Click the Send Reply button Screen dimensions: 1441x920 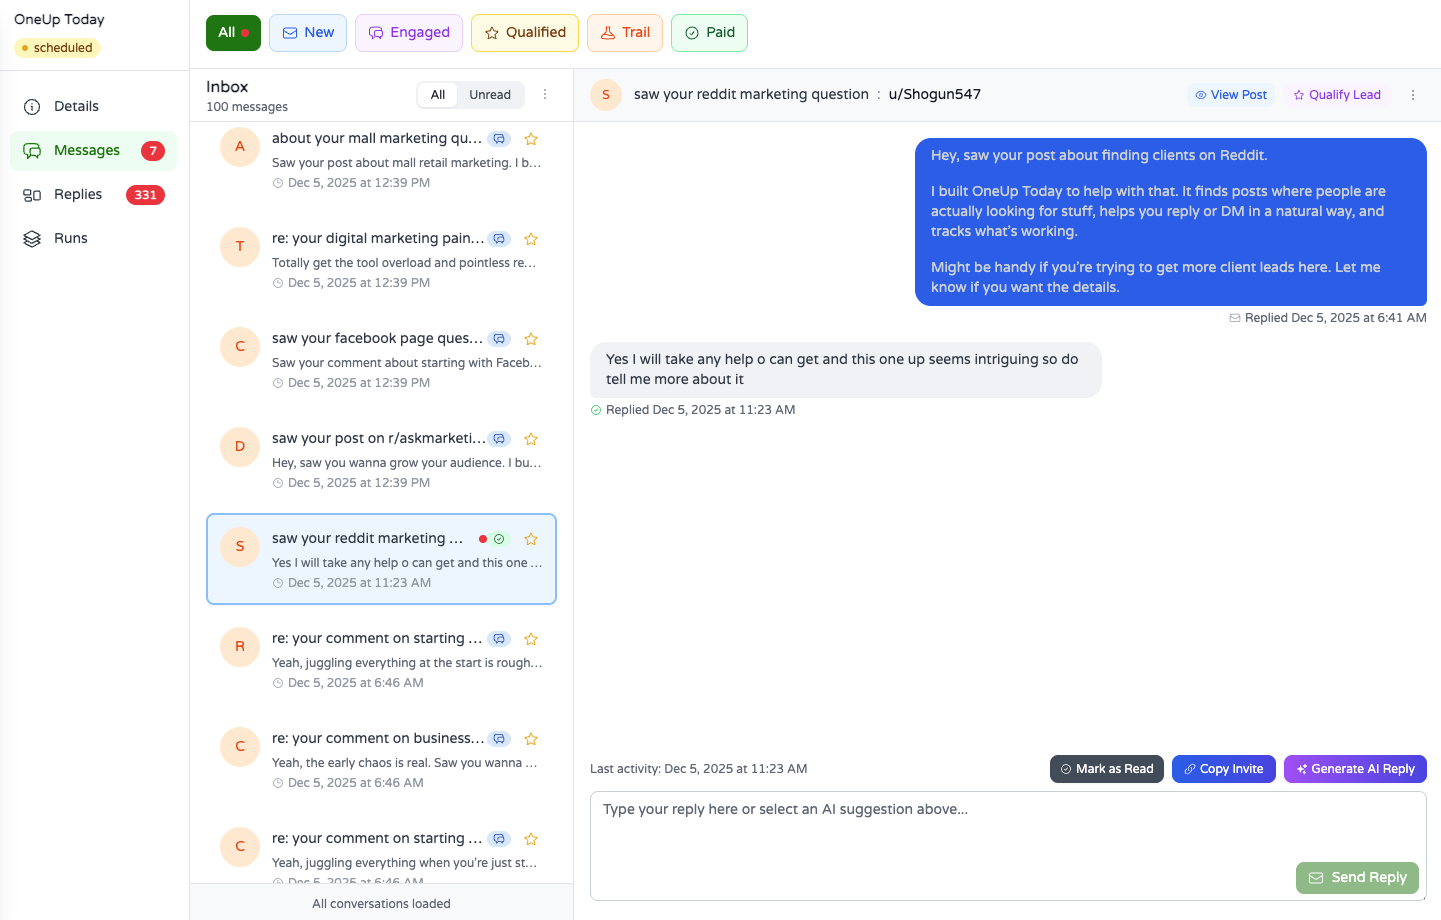pos(1357,877)
